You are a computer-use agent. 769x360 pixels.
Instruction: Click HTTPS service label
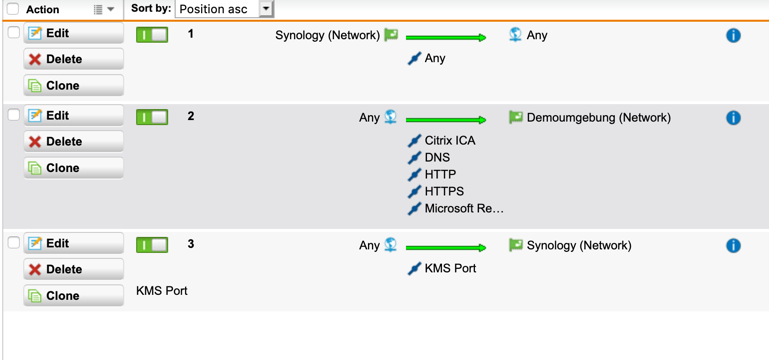pyautogui.click(x=444, y=191)
